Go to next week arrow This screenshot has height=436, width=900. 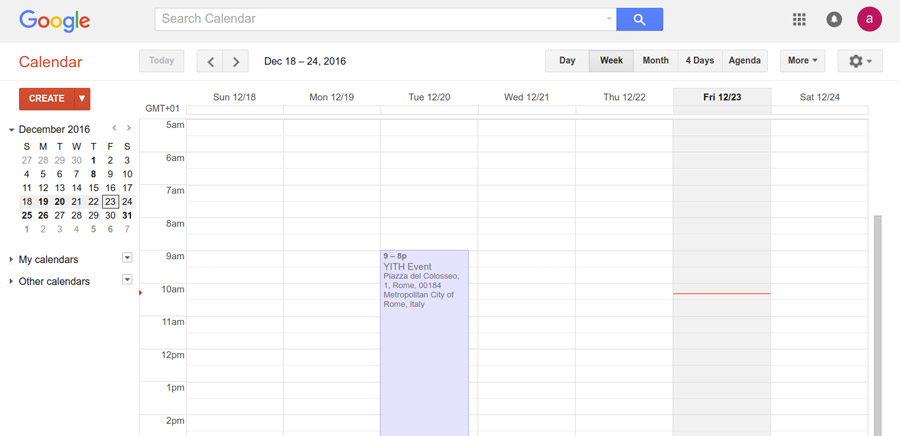tap(236, 61)
